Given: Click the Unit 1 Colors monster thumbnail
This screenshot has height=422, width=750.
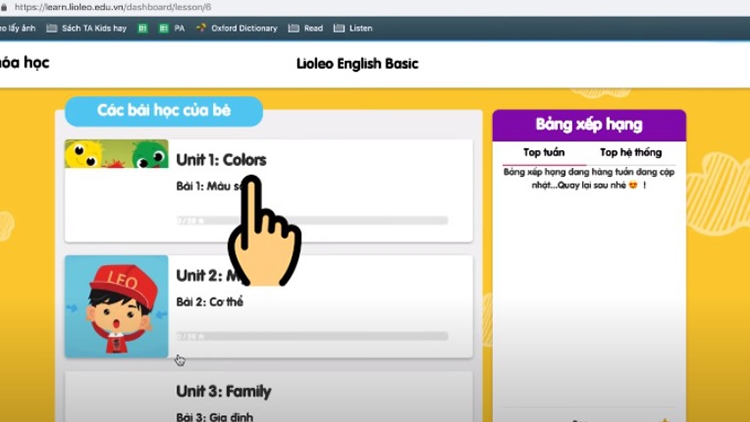Looking at the screenshot, I should [x=117, y=154].
